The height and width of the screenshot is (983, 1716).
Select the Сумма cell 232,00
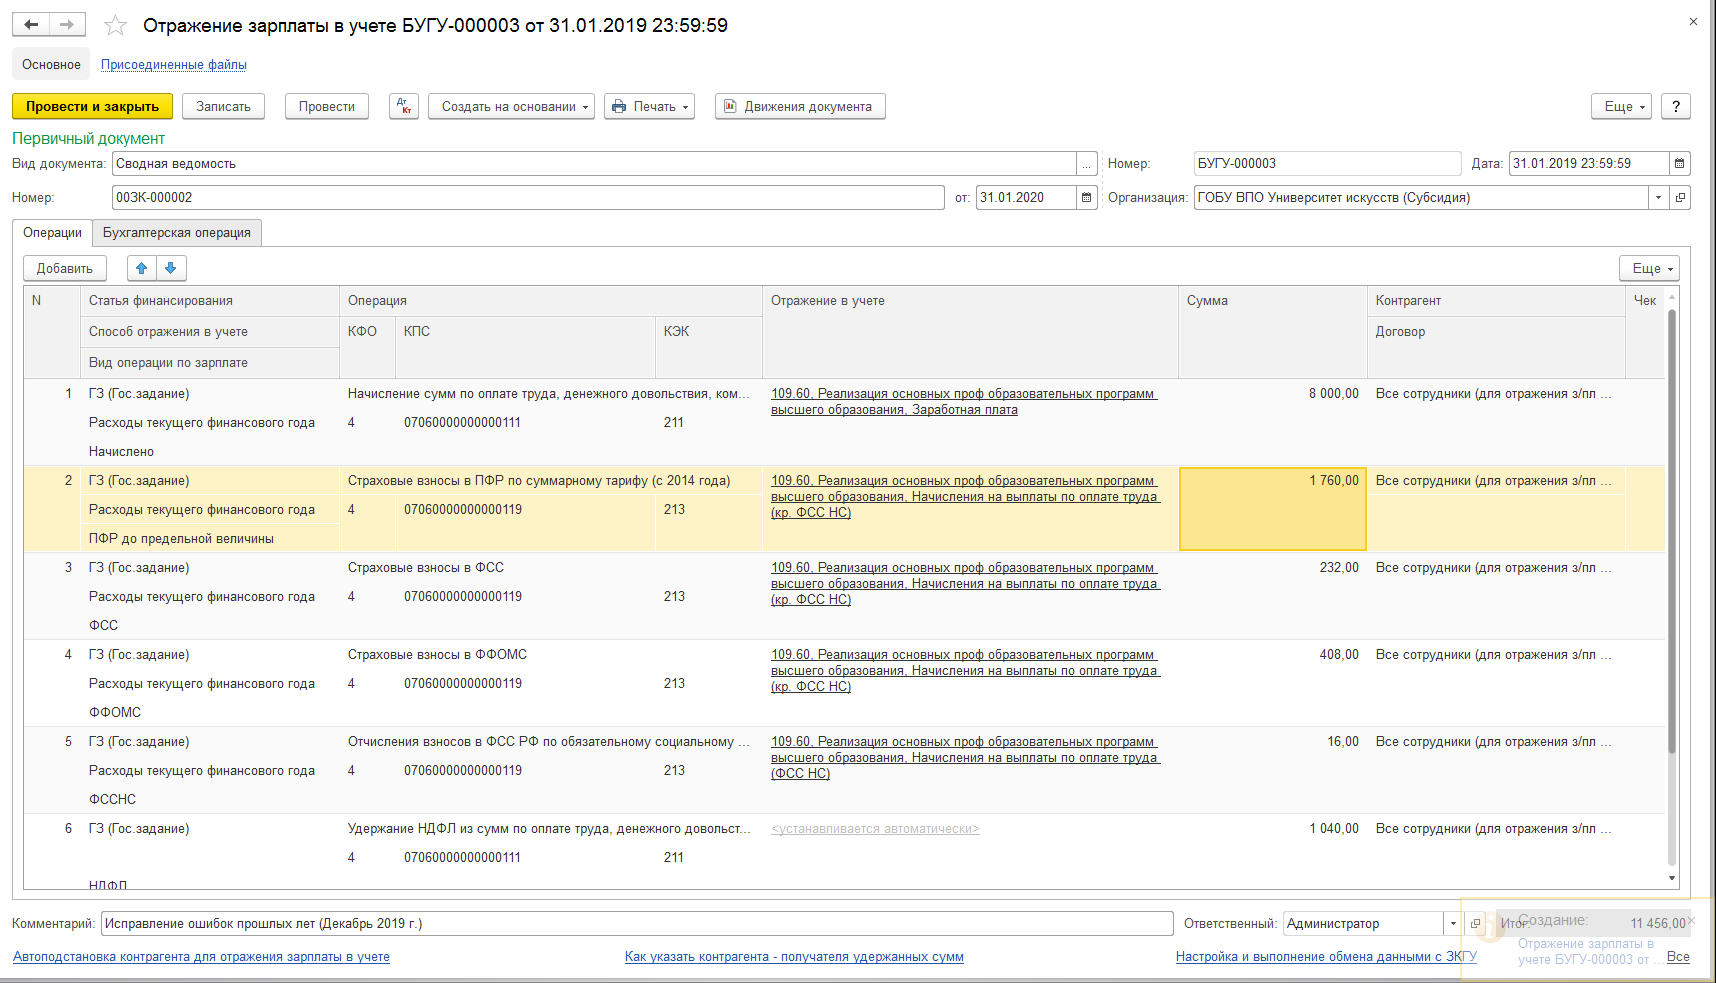point(1273,596)
